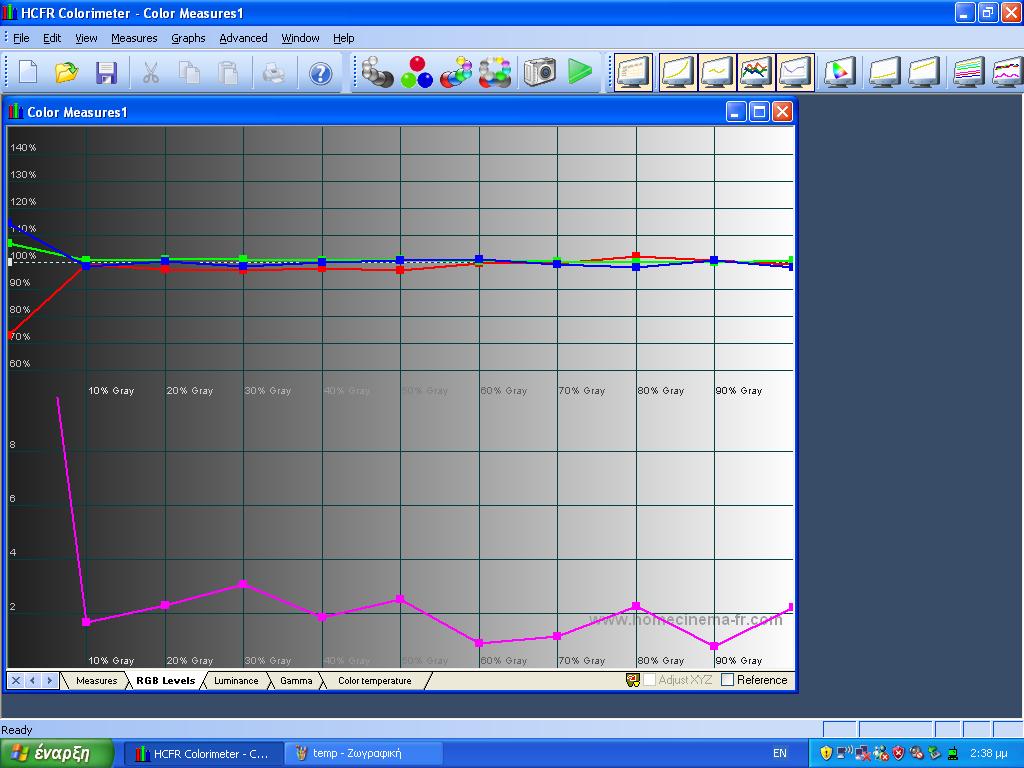1024x768 pixels.
Task: Toggle the Adjust XYZ checkbox
Action: (x=649, y=680)
